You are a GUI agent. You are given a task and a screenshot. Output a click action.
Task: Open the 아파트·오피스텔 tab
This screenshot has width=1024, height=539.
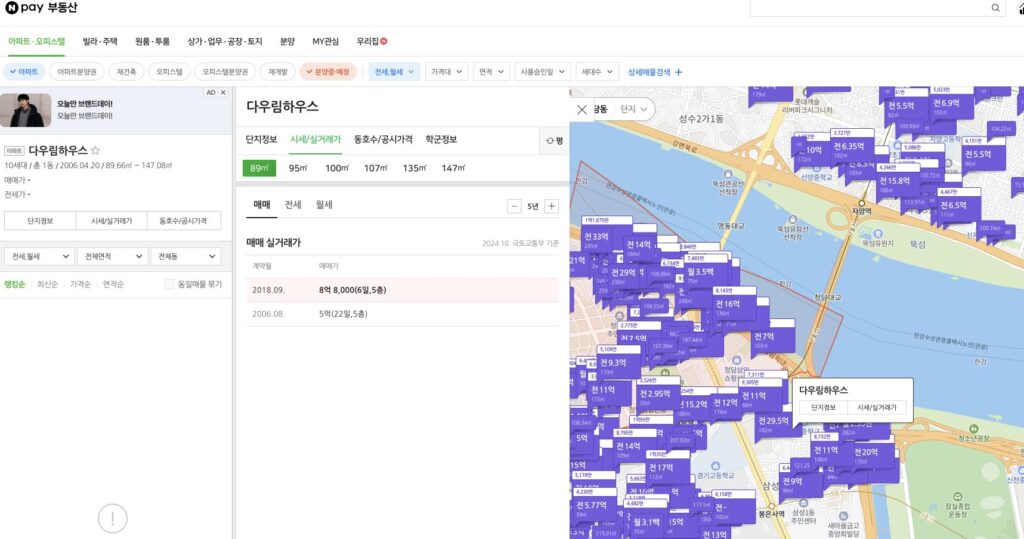(x=37, y=41)
